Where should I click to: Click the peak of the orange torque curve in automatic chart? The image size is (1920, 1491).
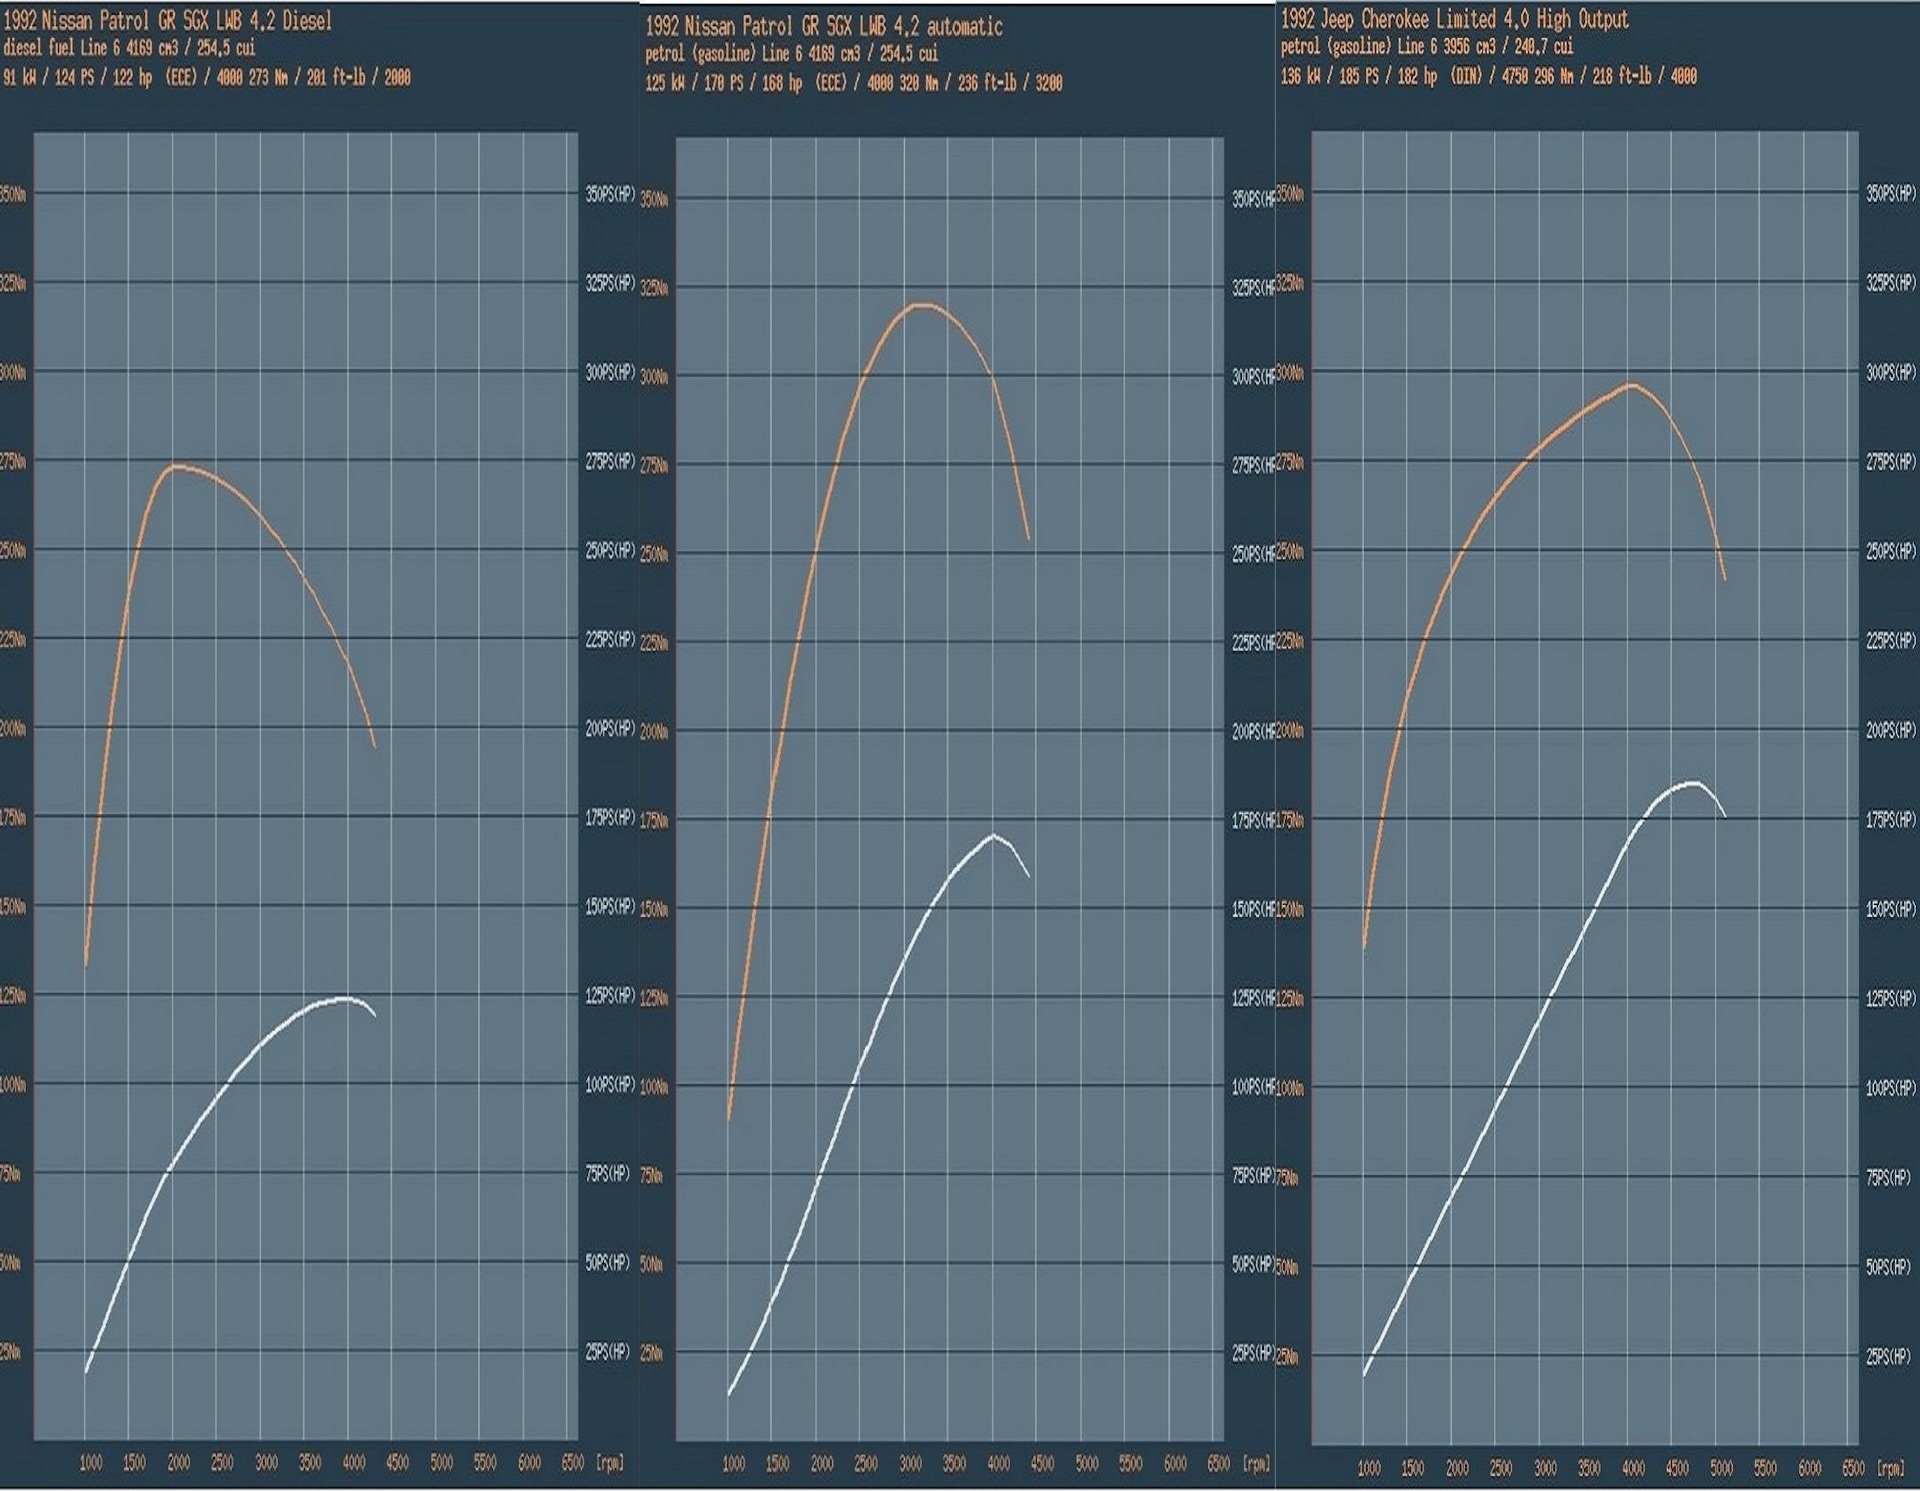pos(922,304)
